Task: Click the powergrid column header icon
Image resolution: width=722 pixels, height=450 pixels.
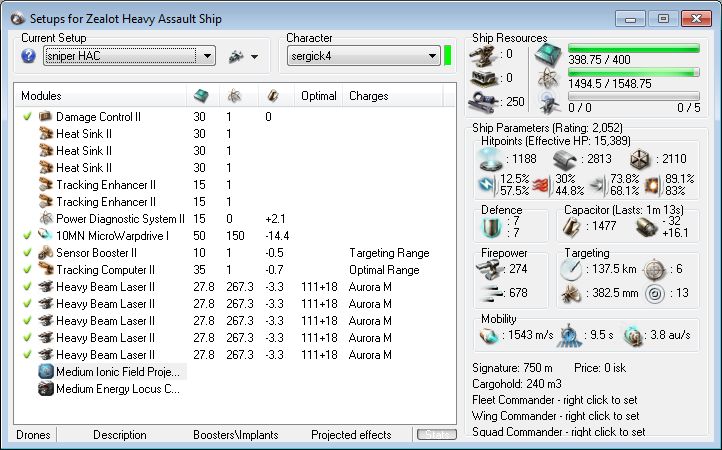Action: click(x=234, y=96)
